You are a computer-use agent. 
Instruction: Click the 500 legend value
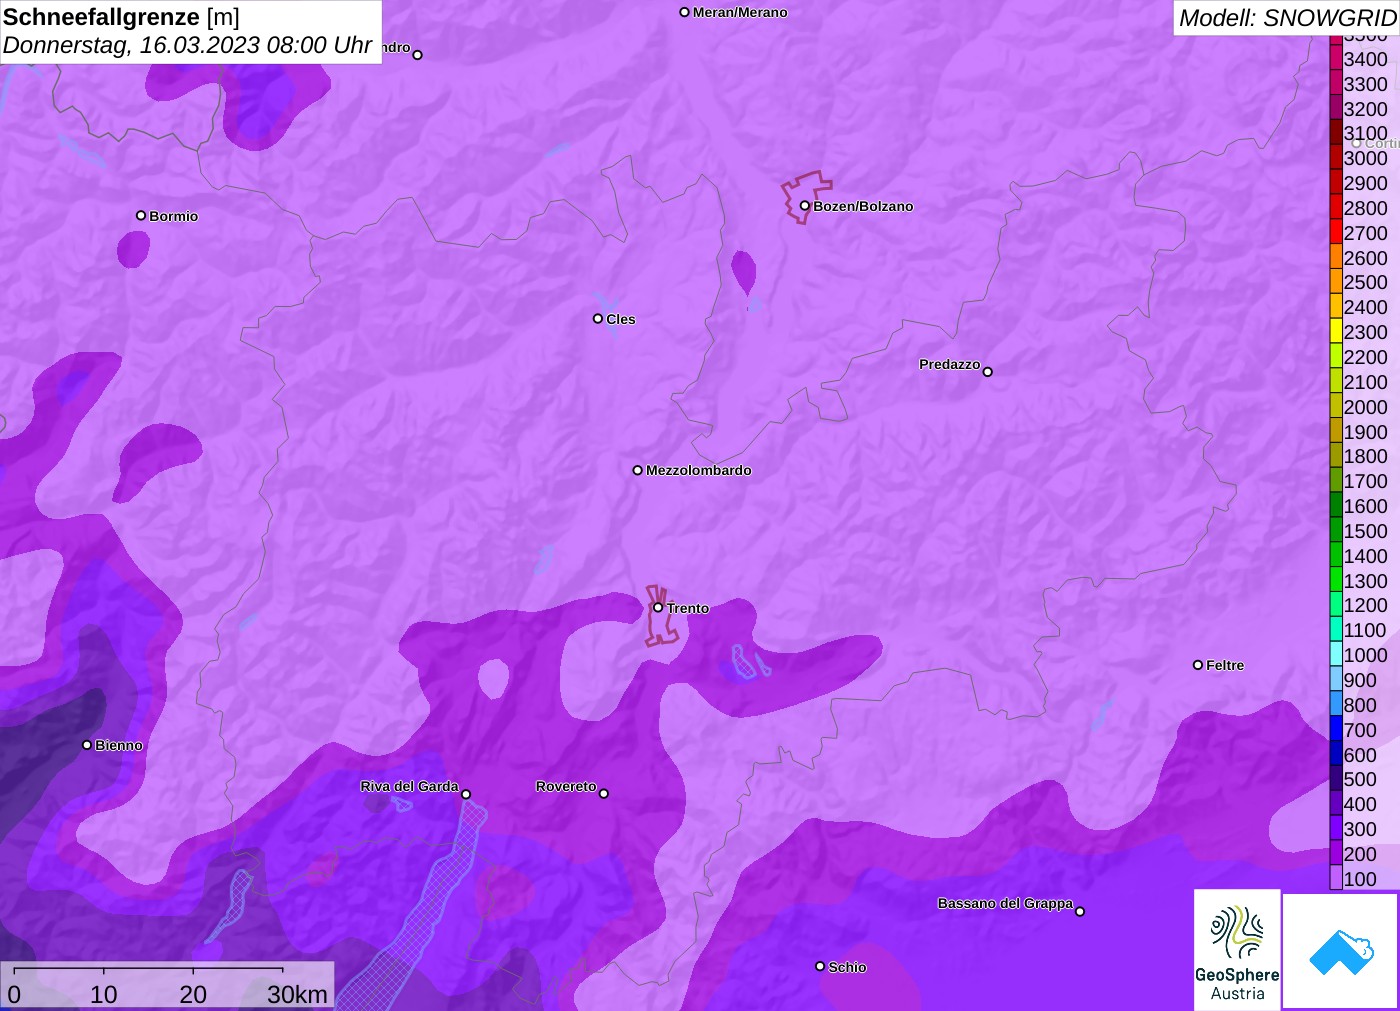(x=1360, y=779)
